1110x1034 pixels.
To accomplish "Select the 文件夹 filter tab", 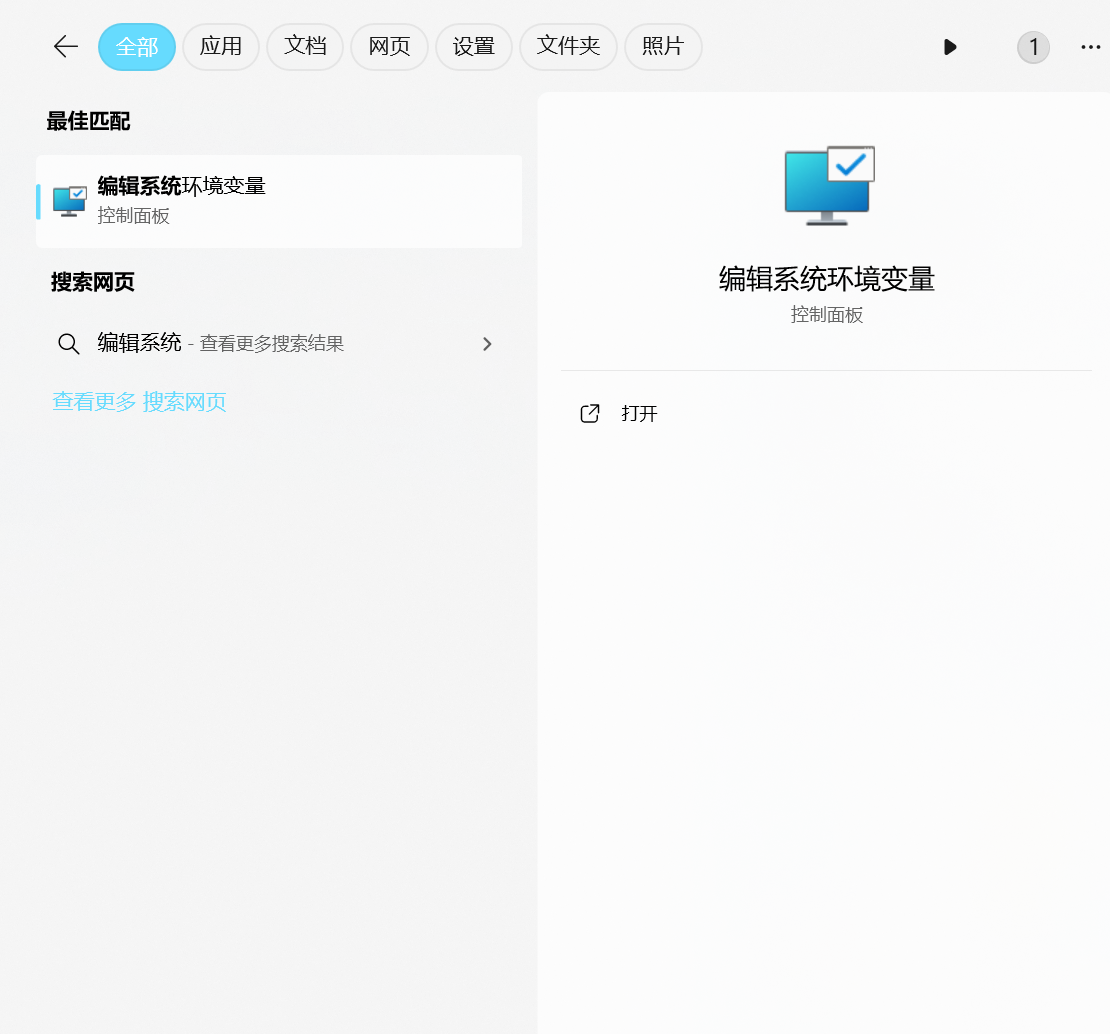I will [568, 47].
